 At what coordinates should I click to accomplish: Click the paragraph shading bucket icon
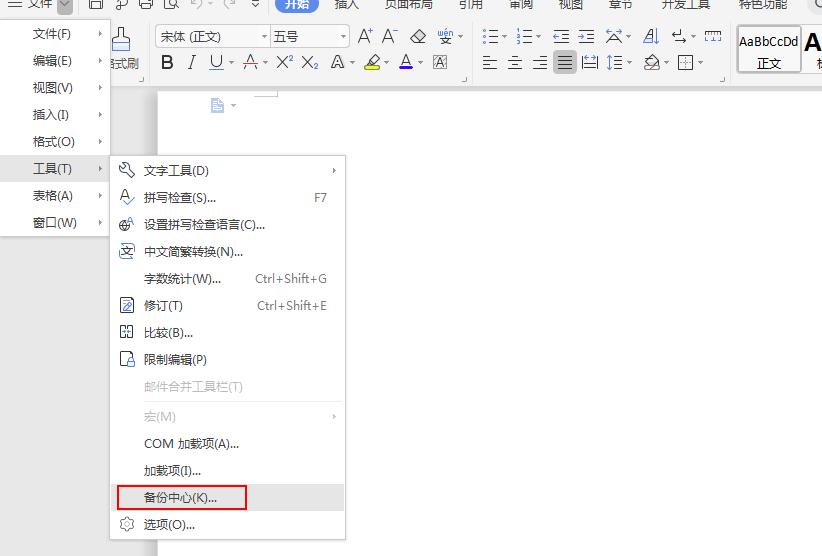click(652, 62)
